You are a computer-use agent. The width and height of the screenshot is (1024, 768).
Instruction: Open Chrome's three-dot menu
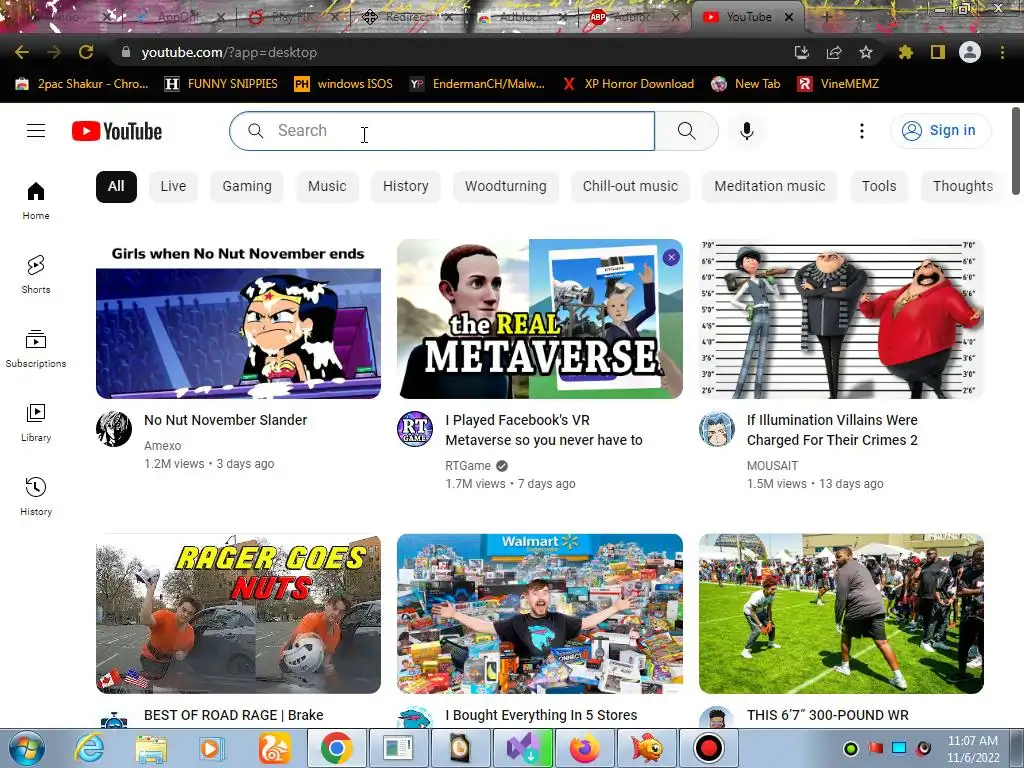(1002, 52)
